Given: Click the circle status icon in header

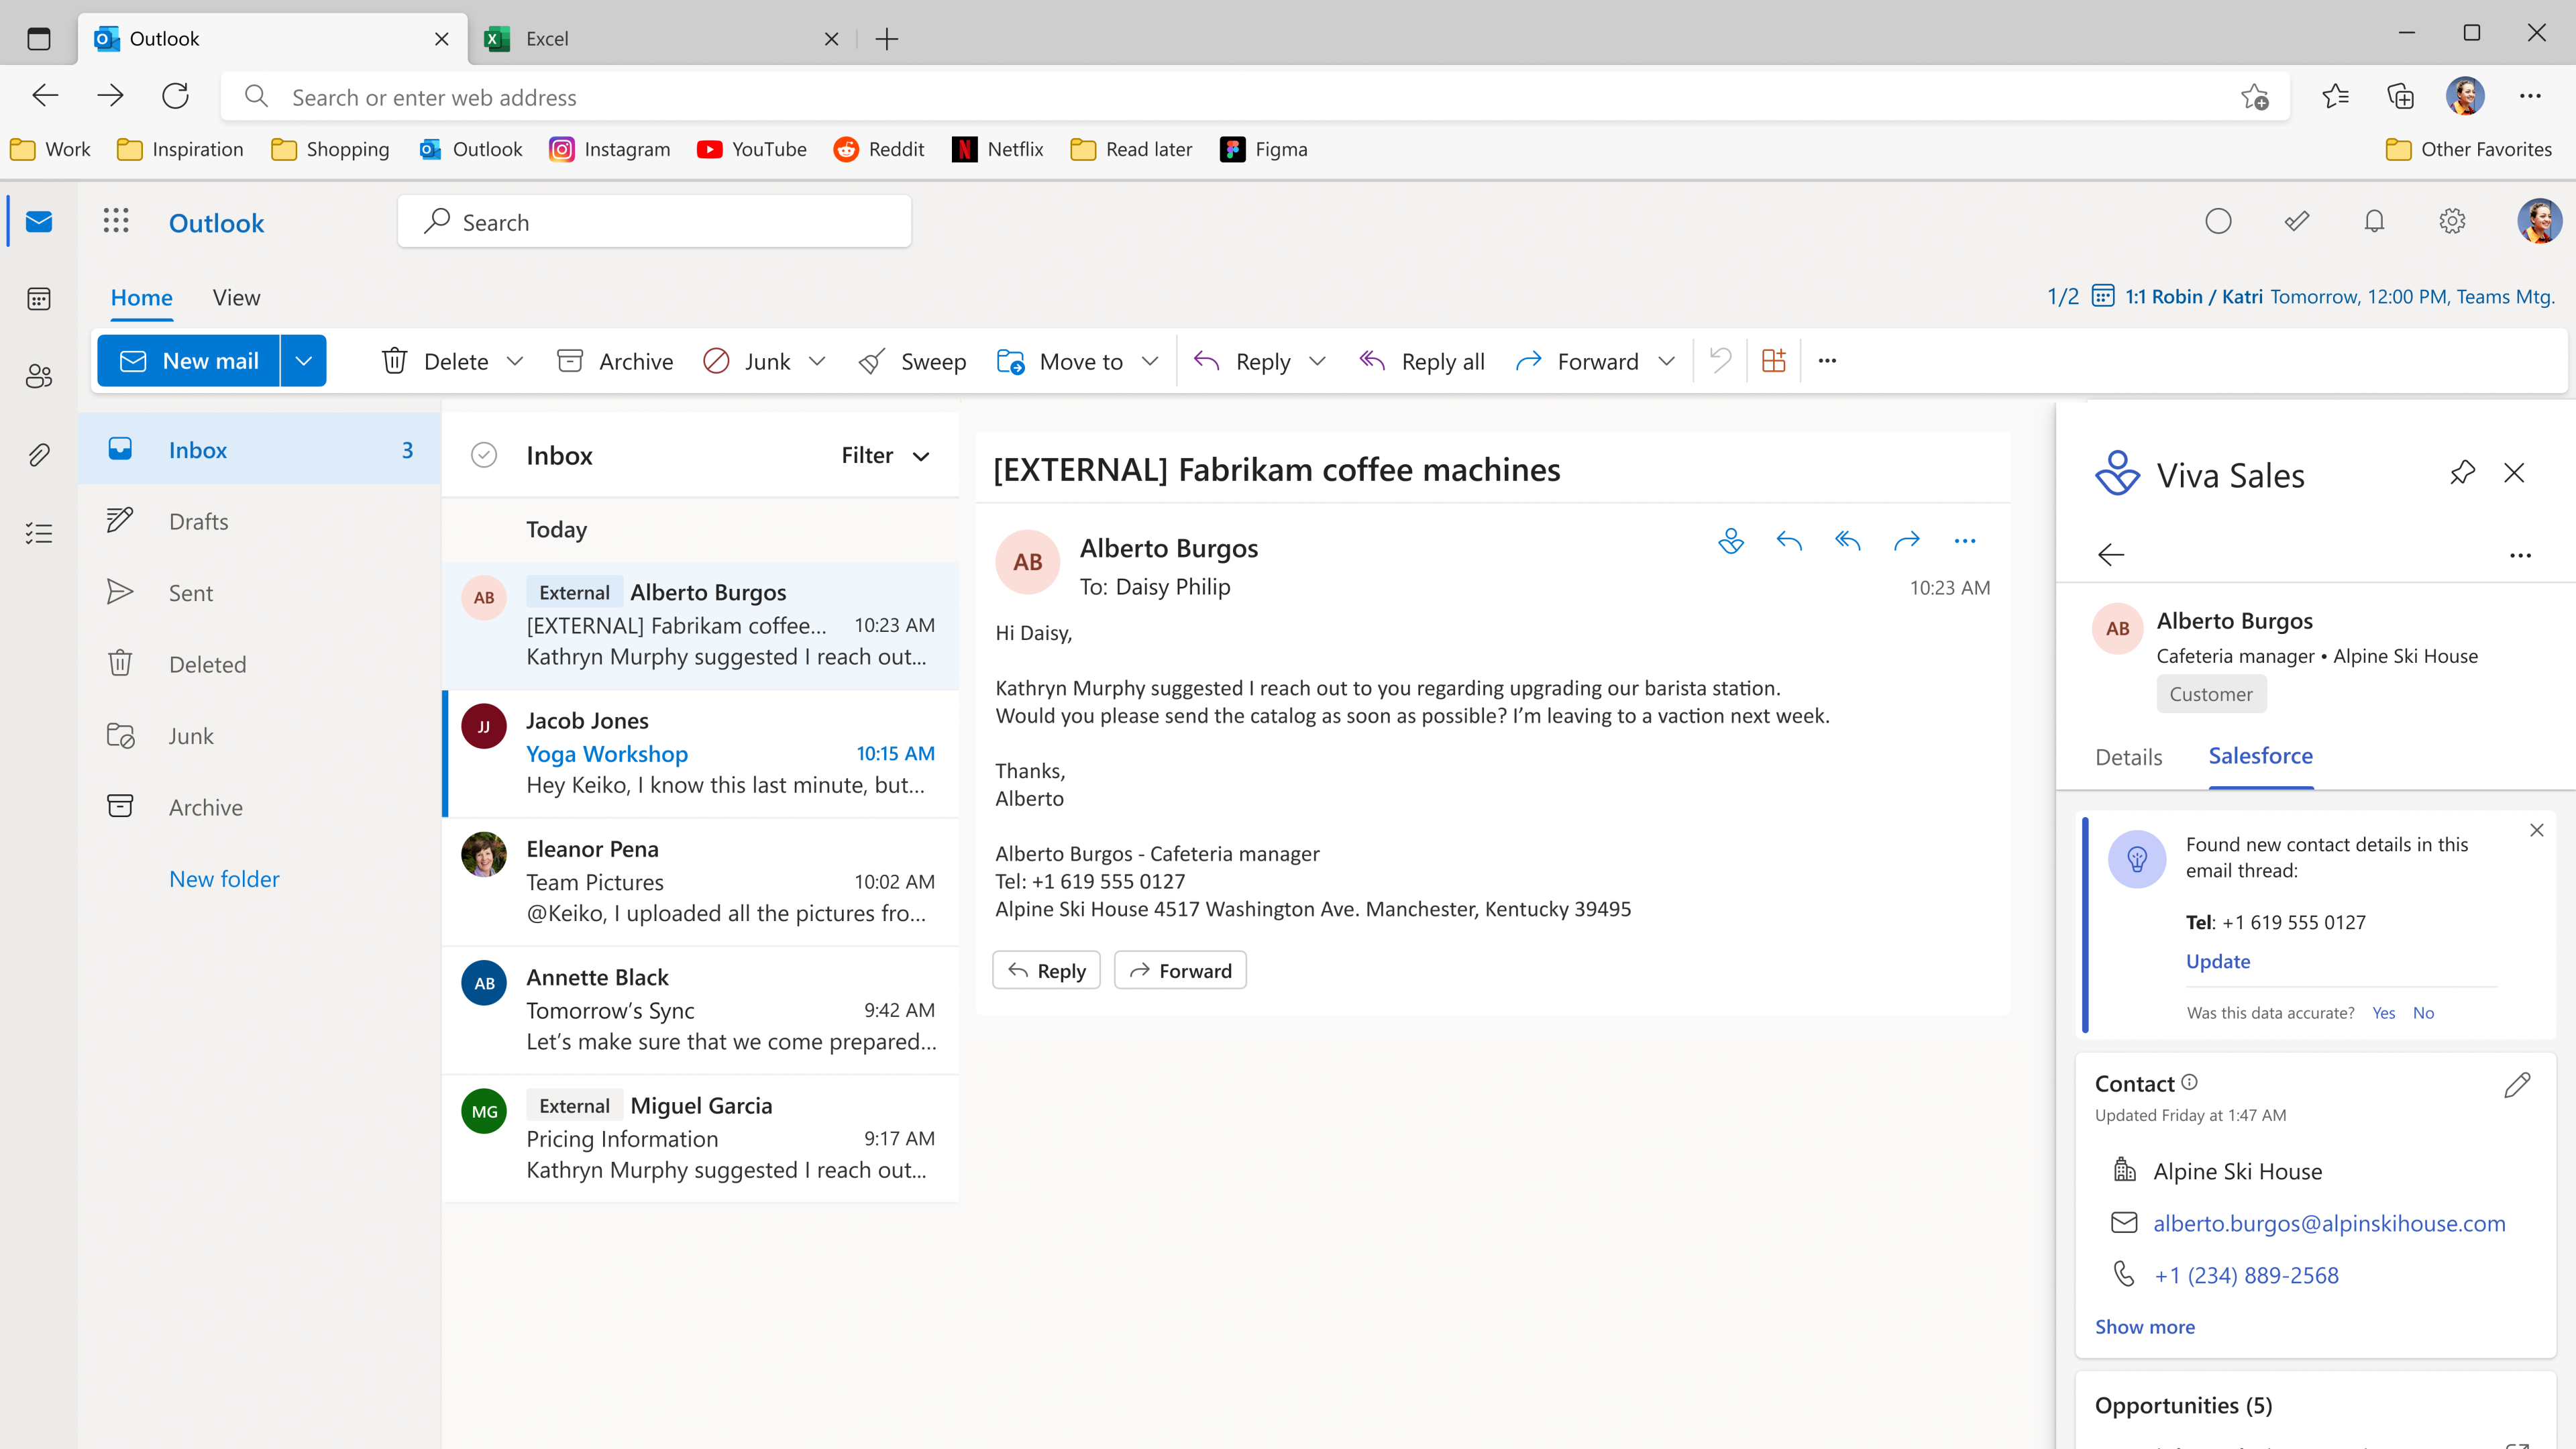Looking at the screenshot, I should (2218, 221).
